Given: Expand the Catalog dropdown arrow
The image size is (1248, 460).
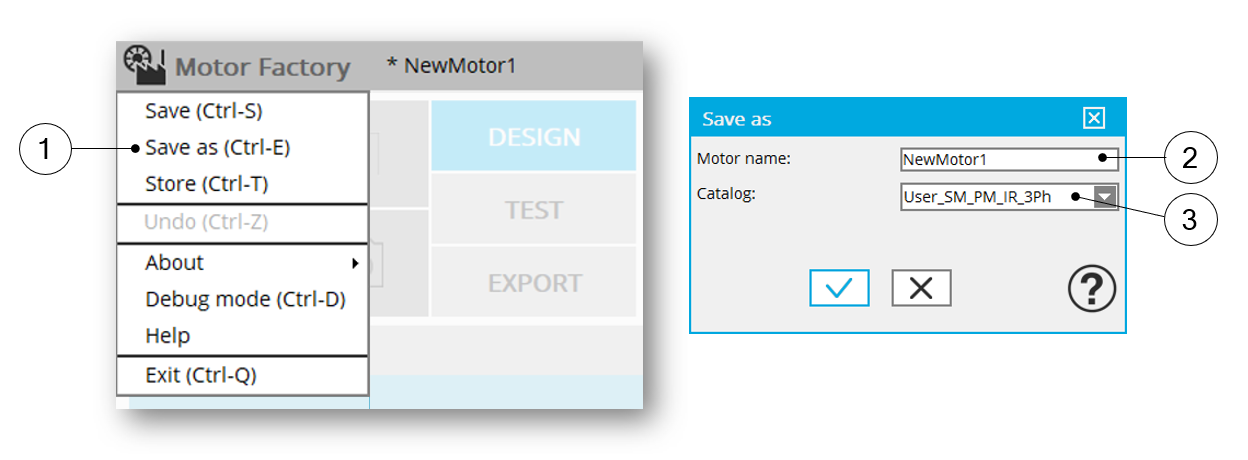Looking at the screenshot, I should tap(1105, 197).
